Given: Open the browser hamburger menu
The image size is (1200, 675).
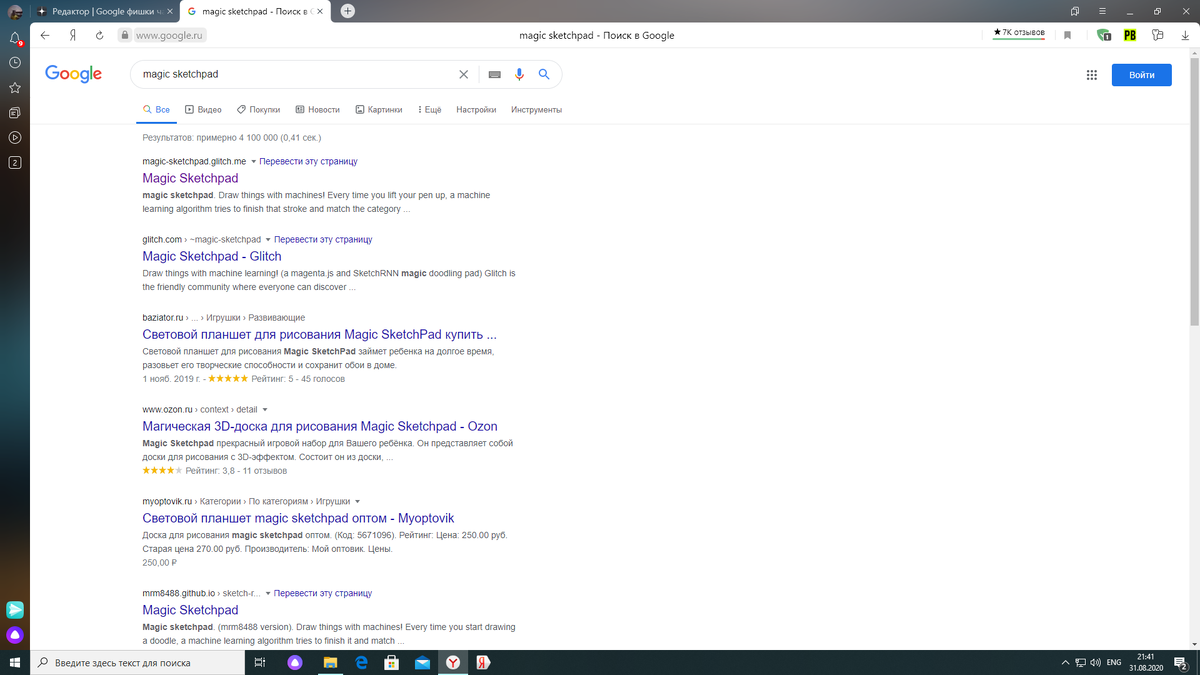Looking at the screenshot, I should tap(1102, 11).
